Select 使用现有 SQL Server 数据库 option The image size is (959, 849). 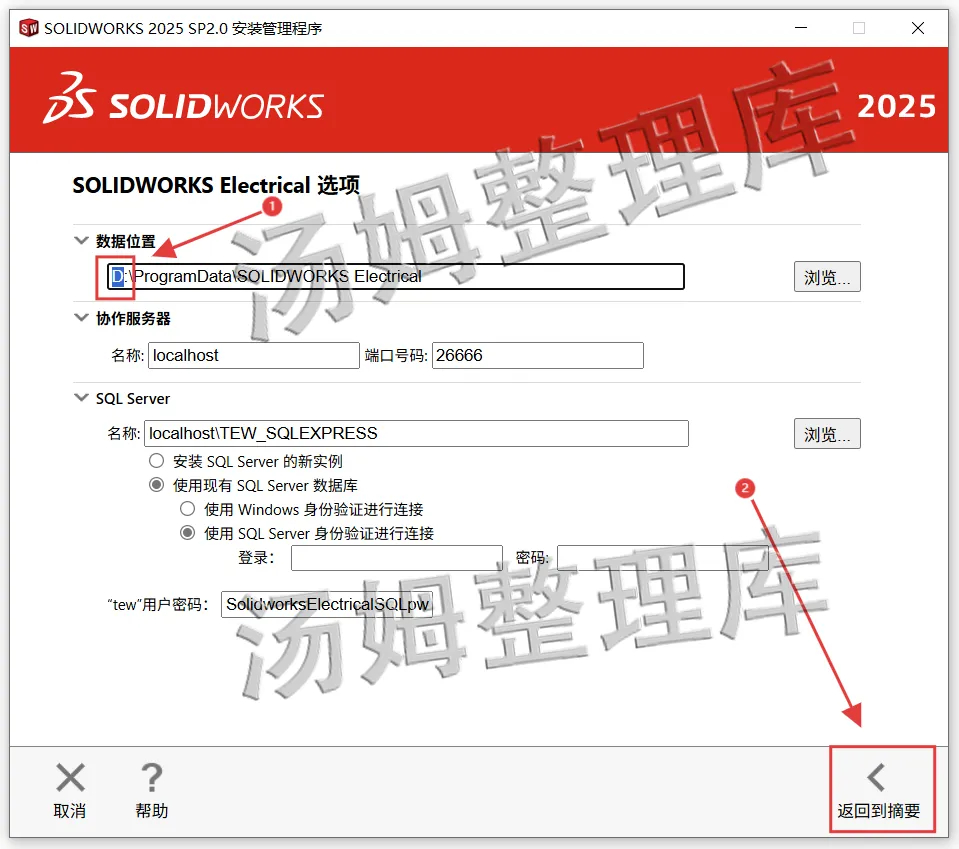pyautogui.click(x=157, y=485)
